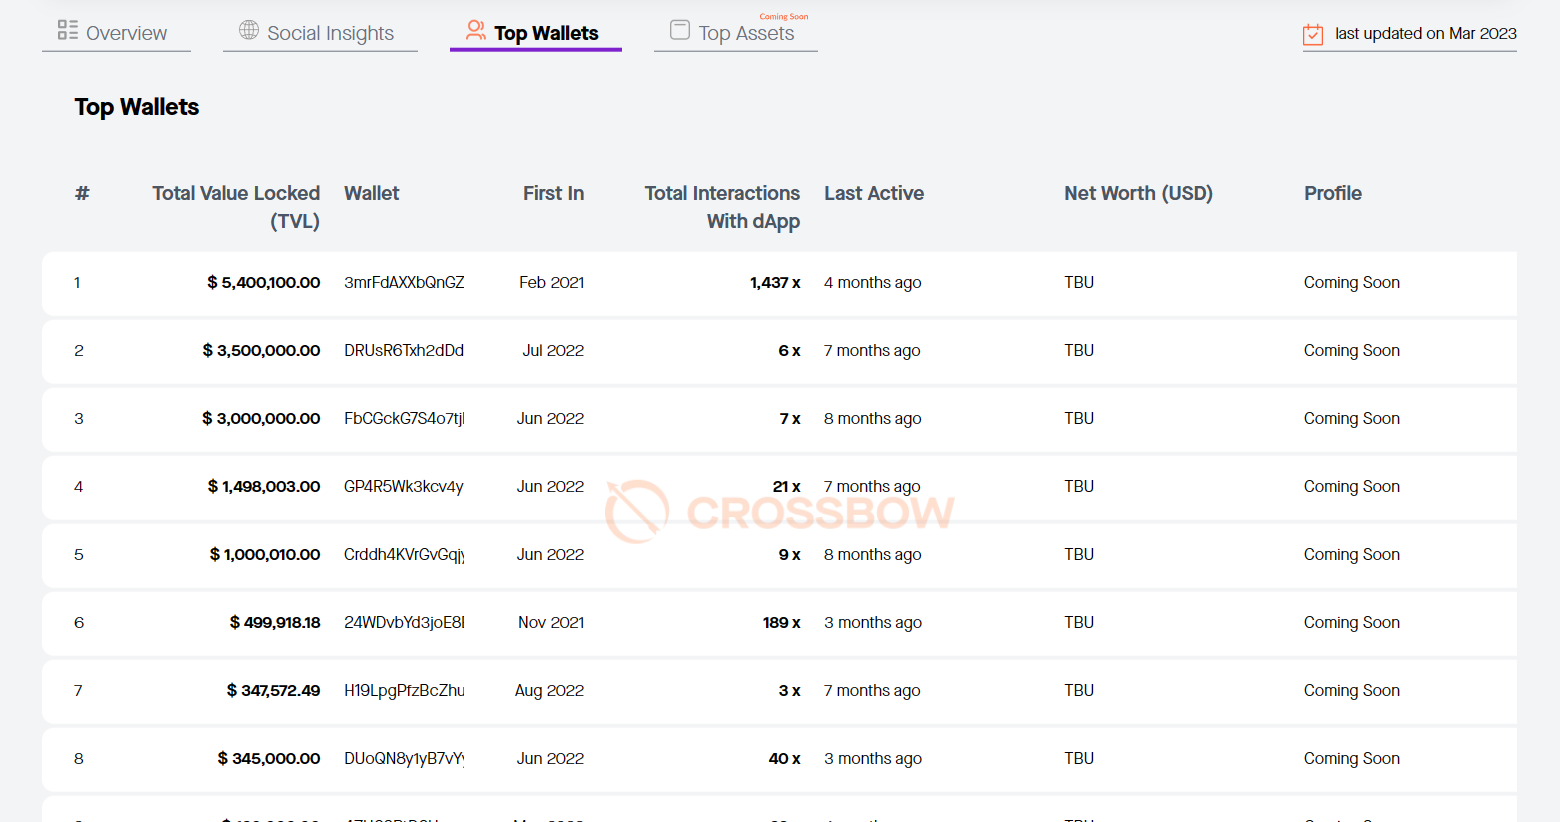Sort by Total Value Locked column header

(236, 207)
